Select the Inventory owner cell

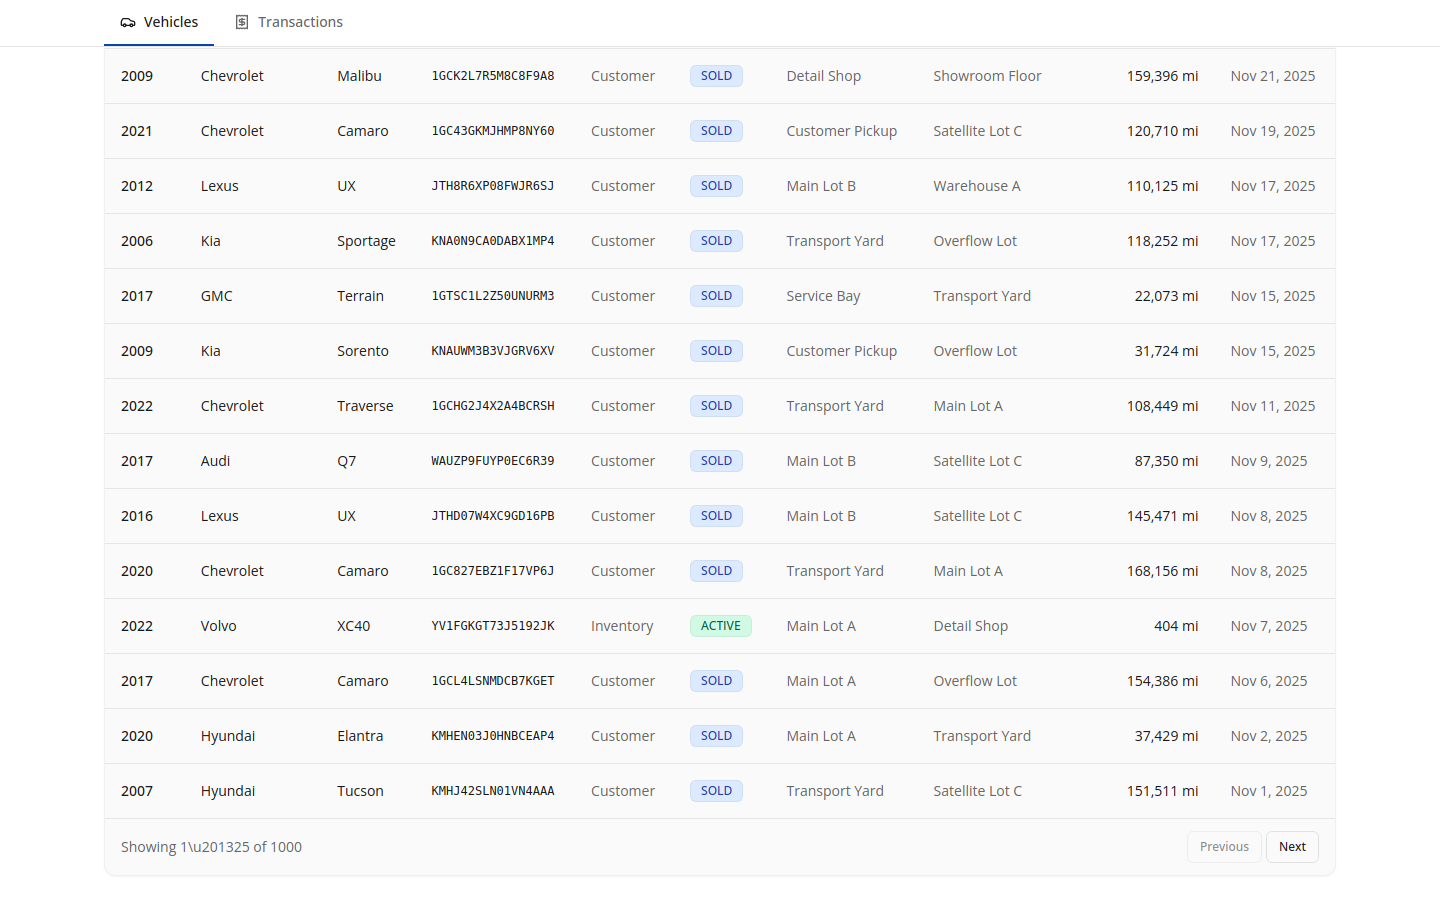(622, 626)
